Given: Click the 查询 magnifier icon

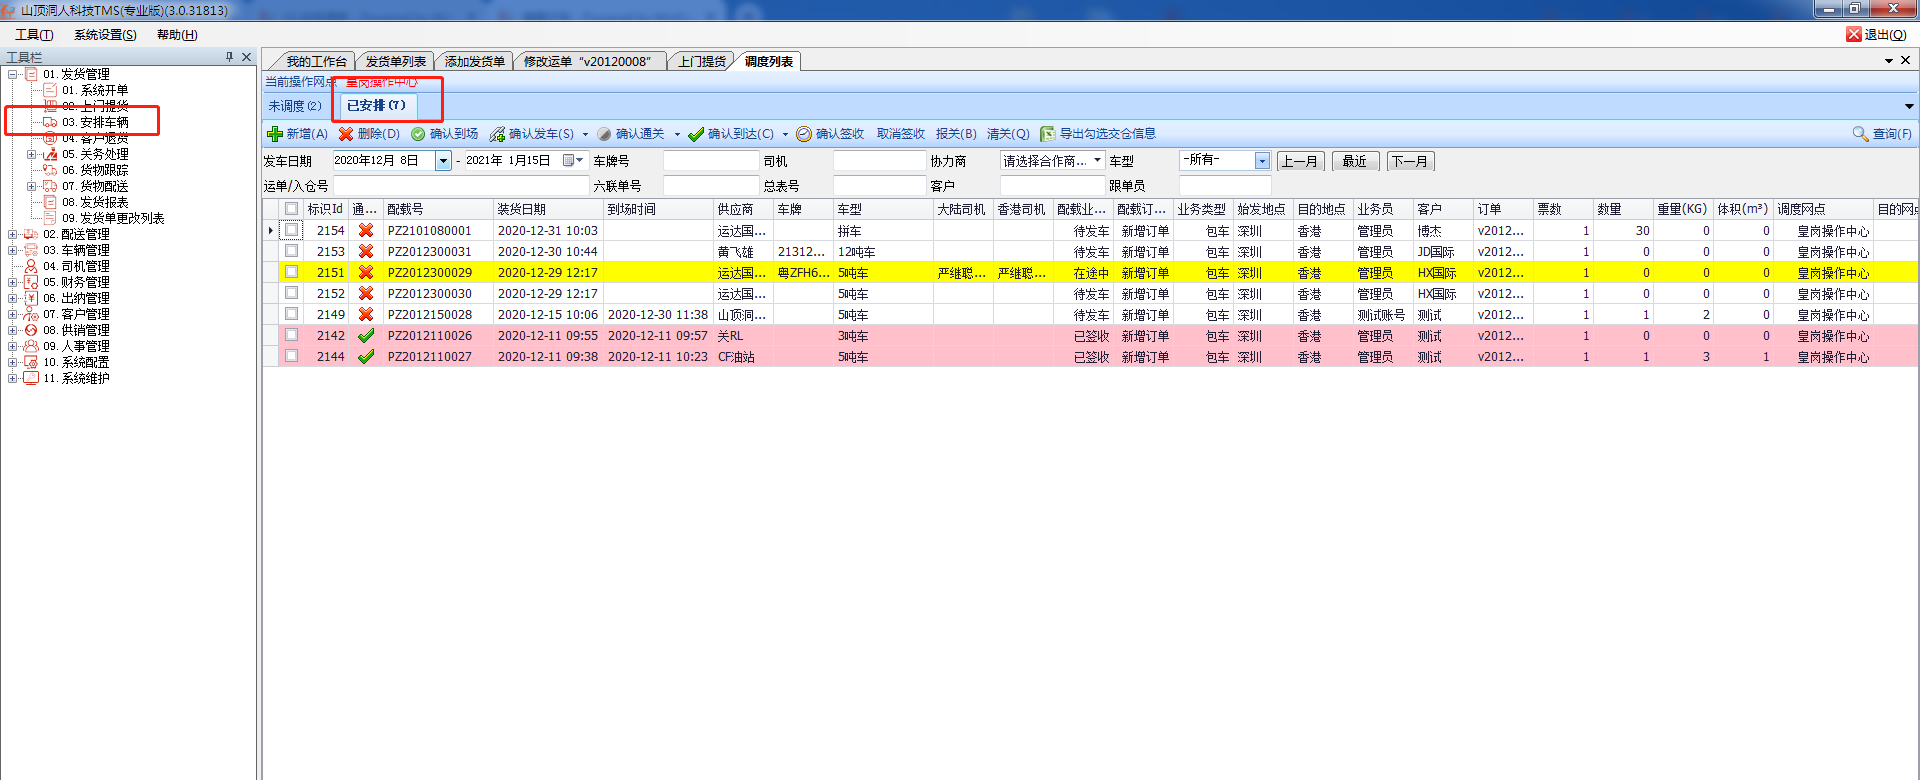Looking at the screenshot, I should pyautogui.click(x=1860, y=134).
